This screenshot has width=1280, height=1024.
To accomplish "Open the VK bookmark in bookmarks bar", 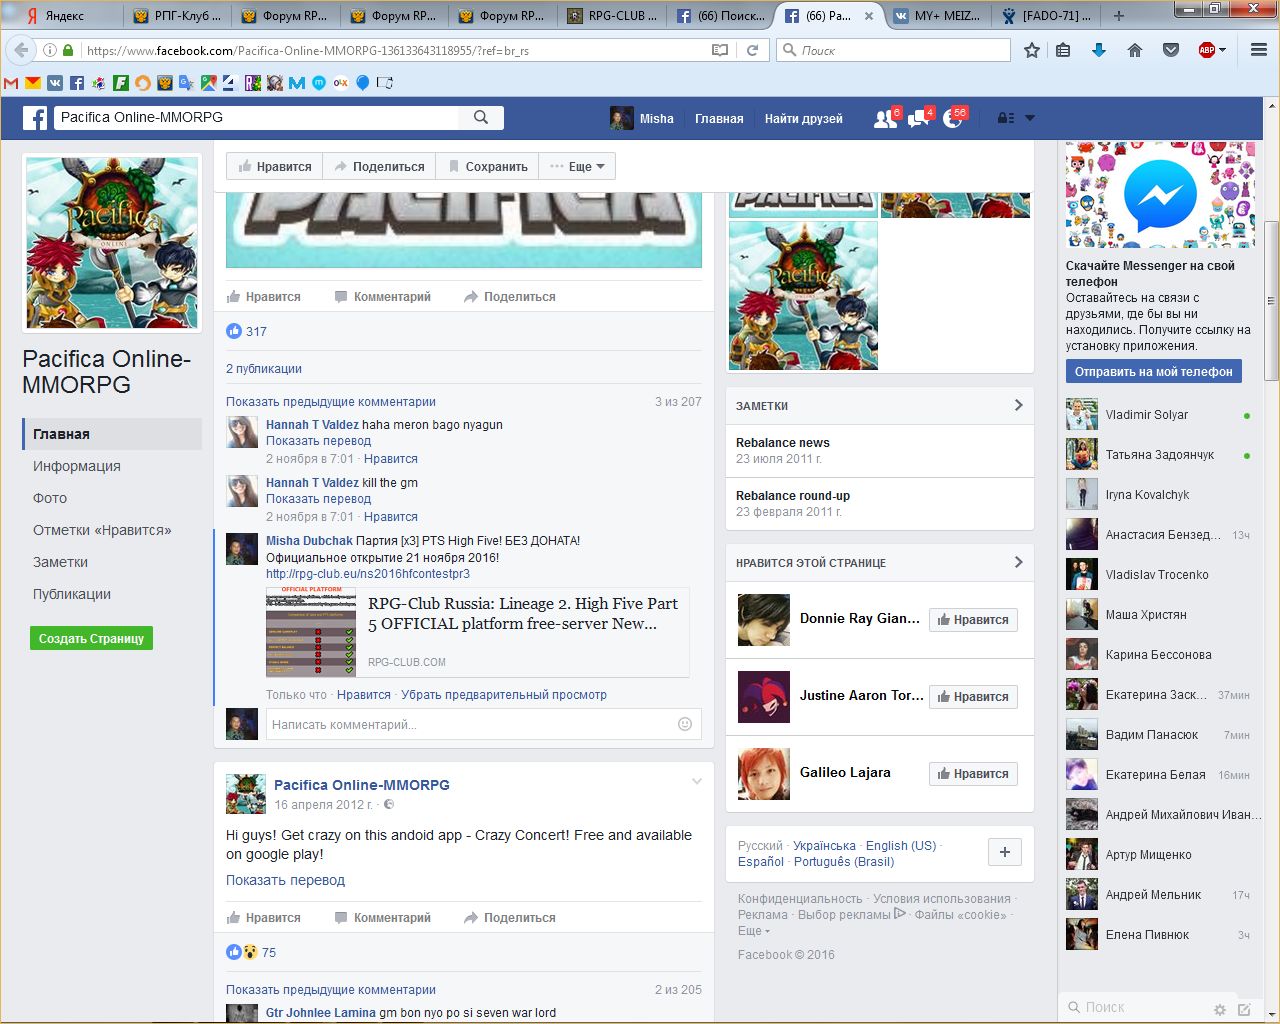I will 55,83.
